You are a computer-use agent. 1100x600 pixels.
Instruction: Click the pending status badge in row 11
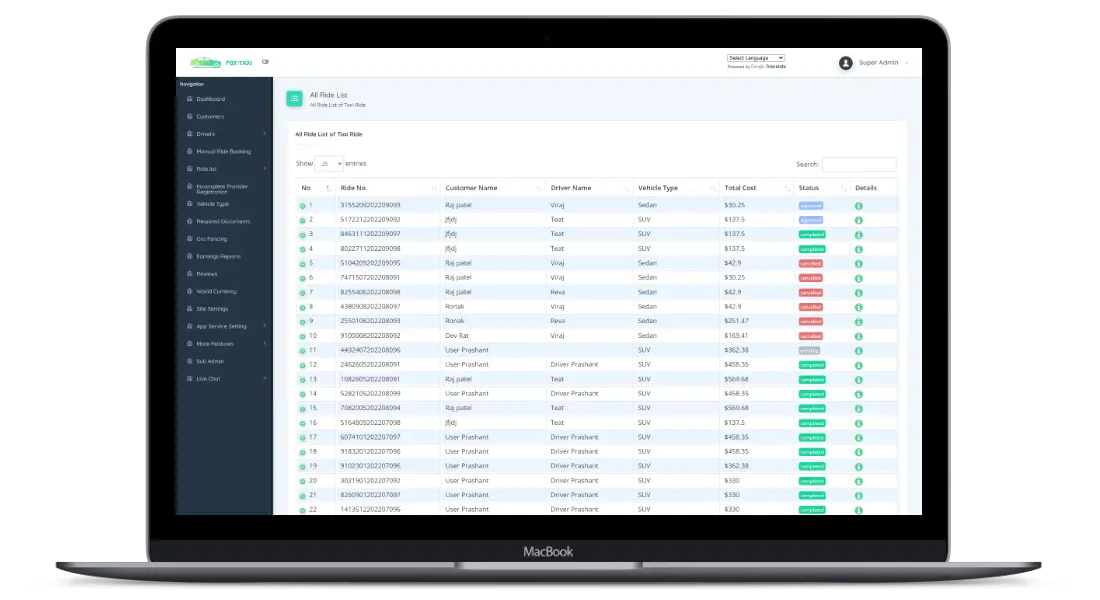(810, 351)
